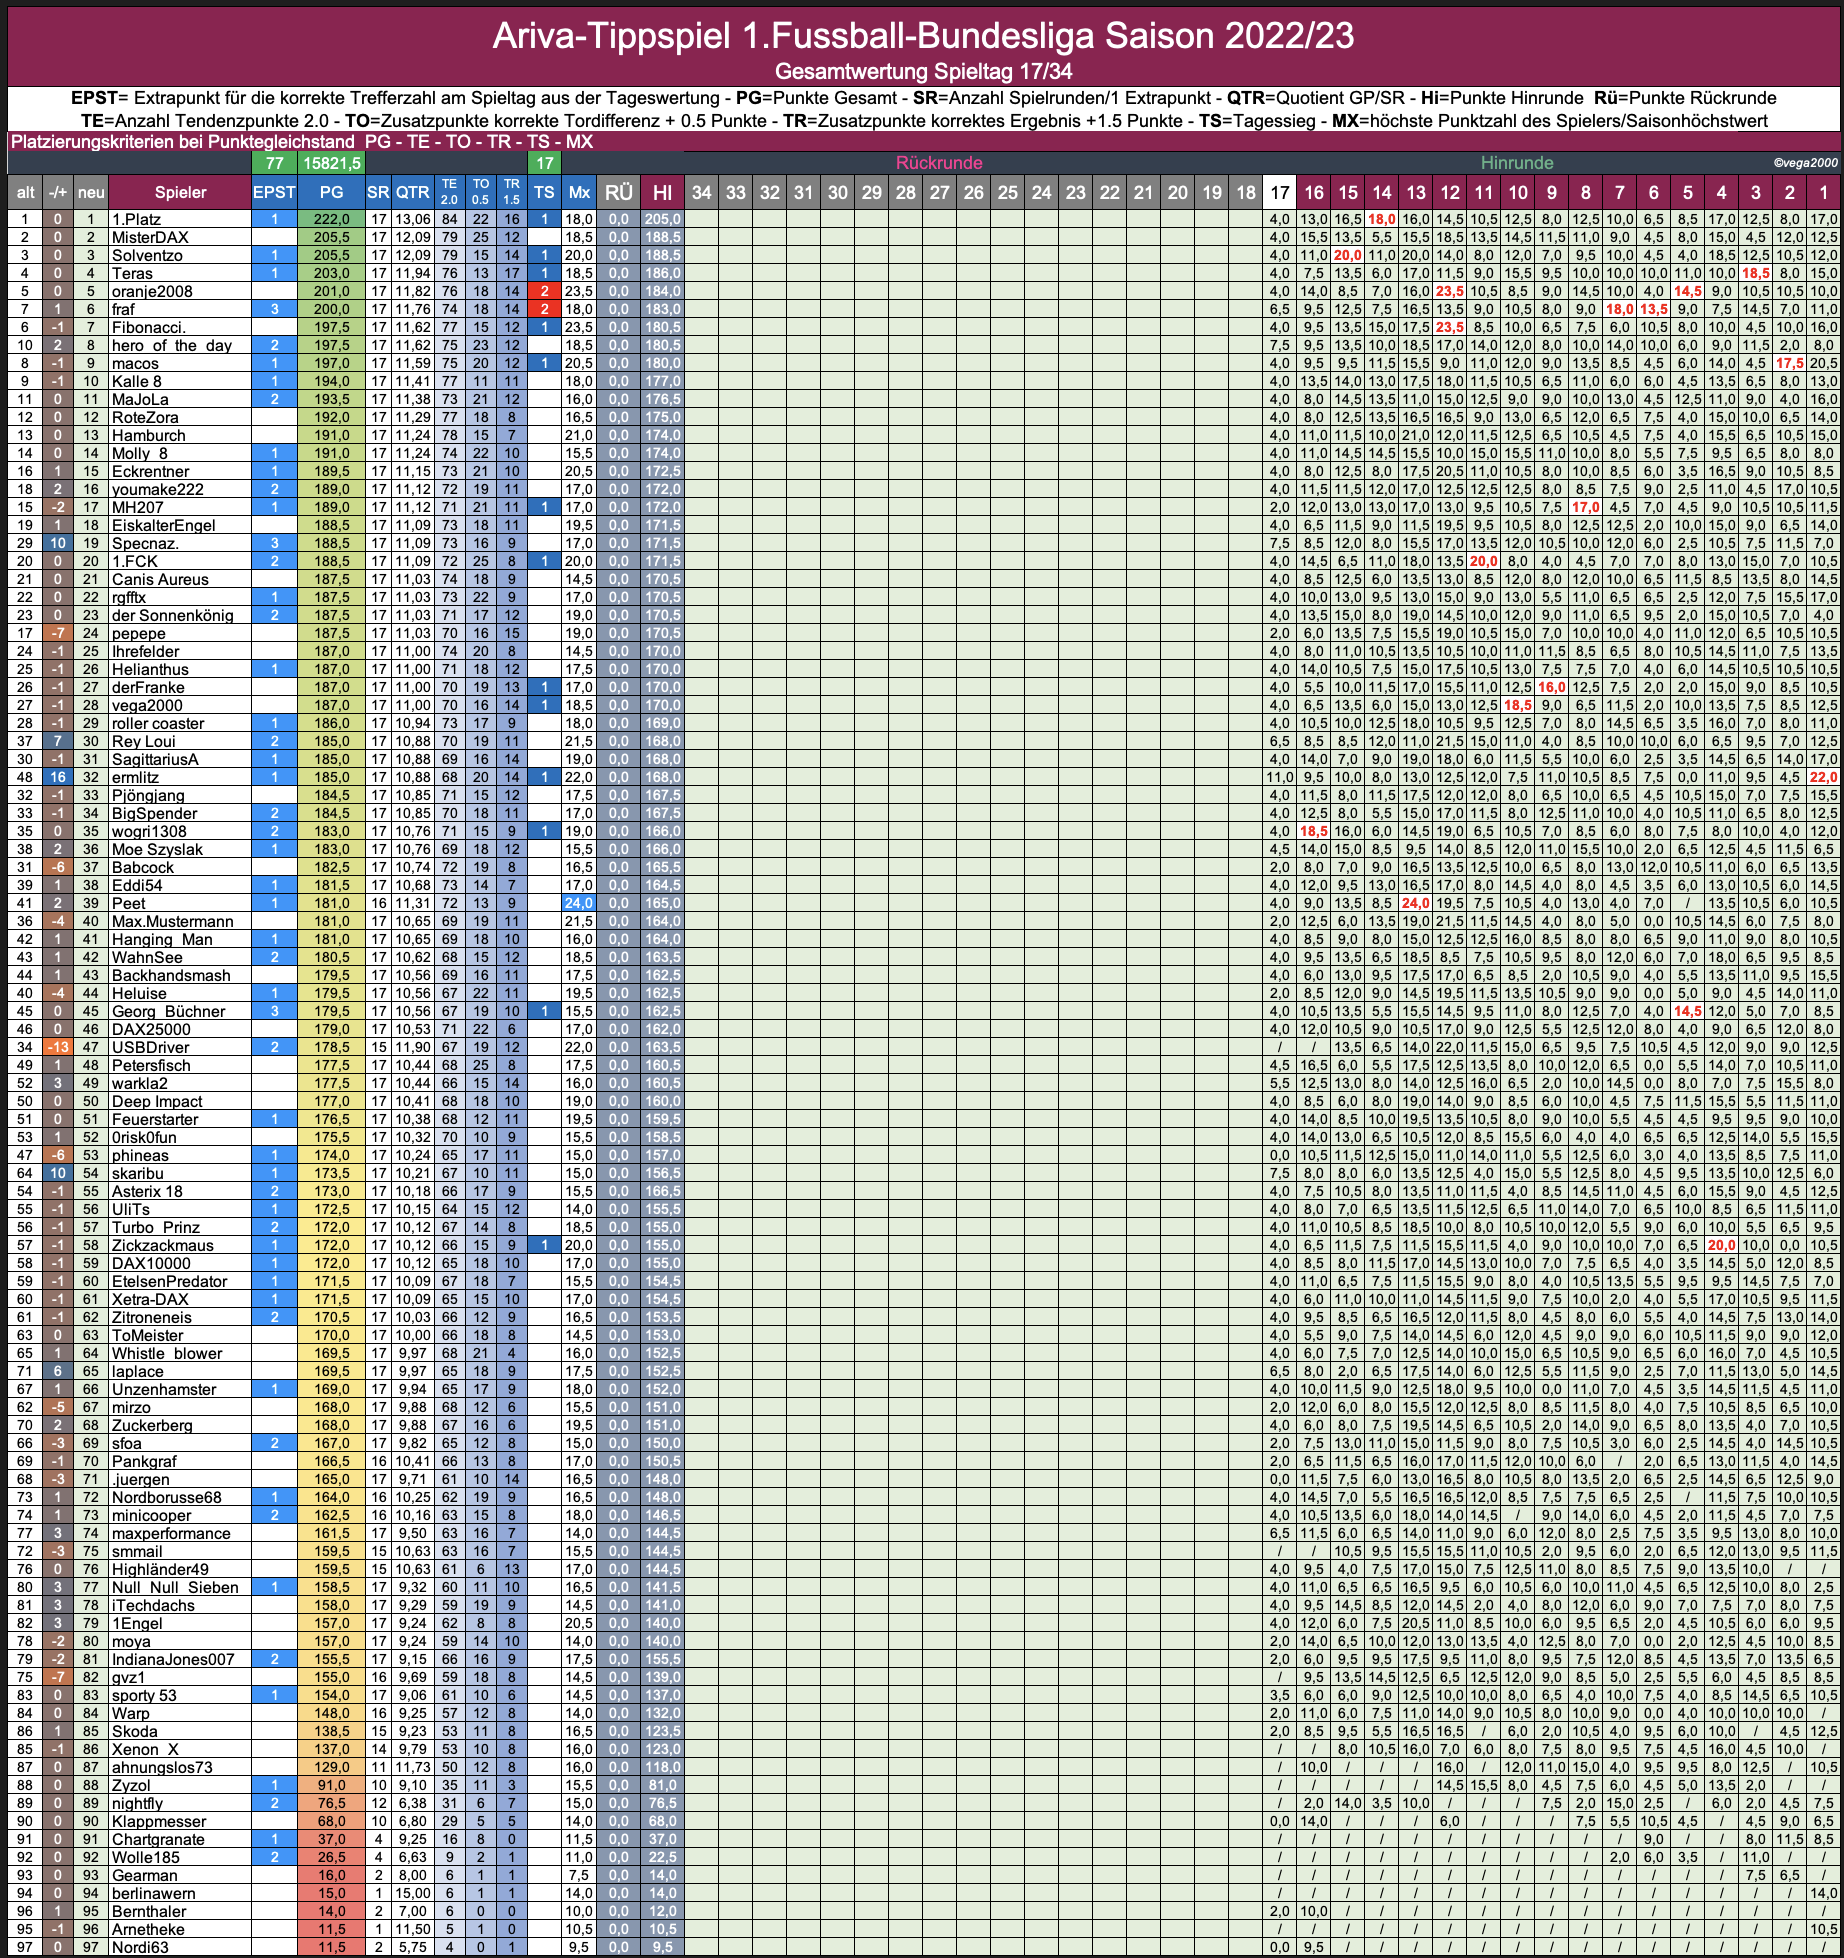
Task: Select the Mx column header
Action: coord(579,192)
